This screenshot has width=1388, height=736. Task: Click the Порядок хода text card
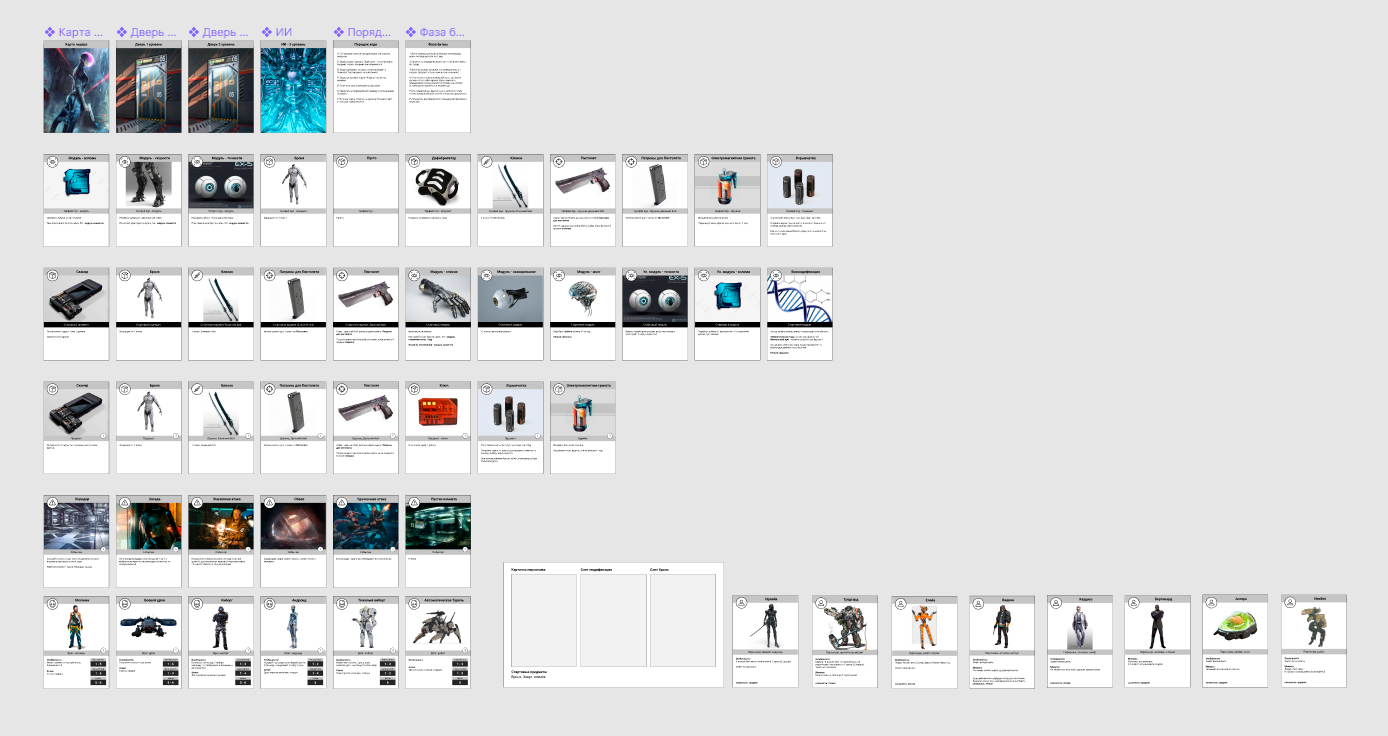365,87
